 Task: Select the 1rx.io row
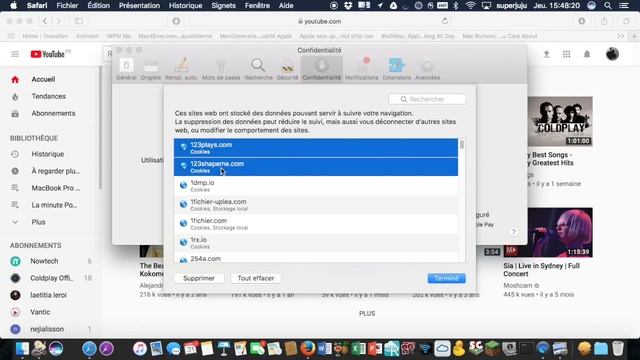[x=316, y=242]
